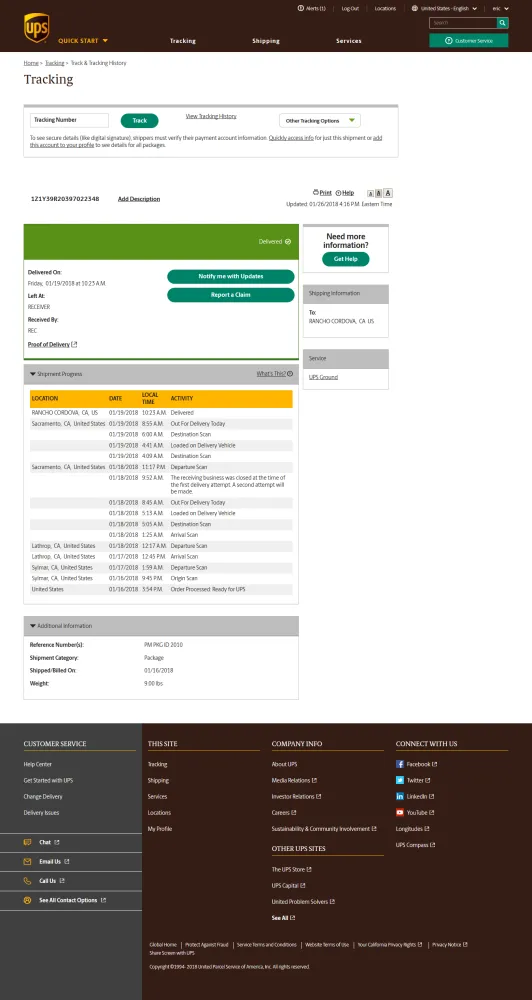This screenshot has width=532, height=1000.
Task: Click Add Description link
Action: tap(139, 199)
